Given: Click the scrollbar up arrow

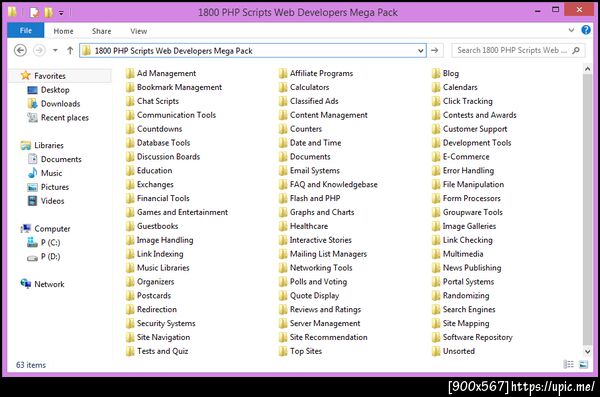Looking at the screenshot, I should pyautogui.click(x=587, y=69).
